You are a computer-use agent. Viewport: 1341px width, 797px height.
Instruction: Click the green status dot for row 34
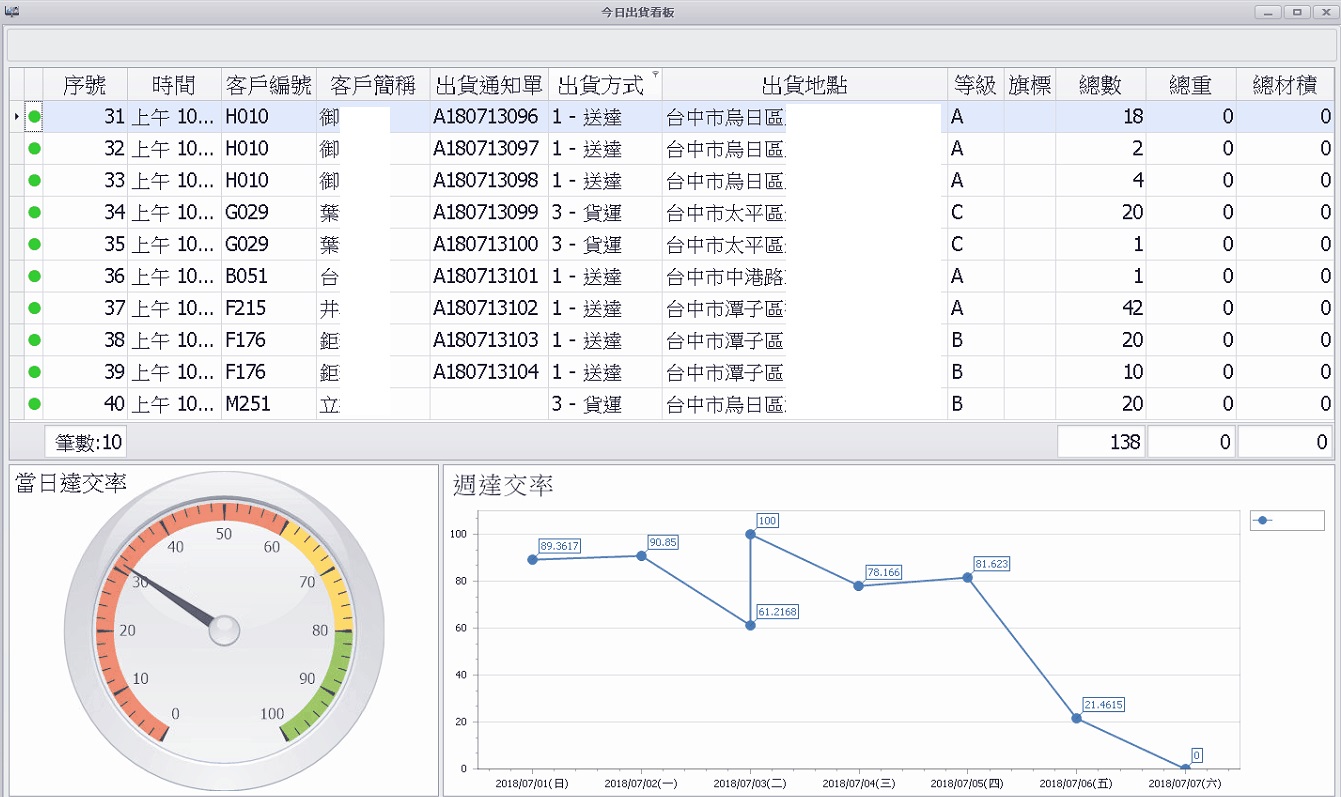coord(34,213)
